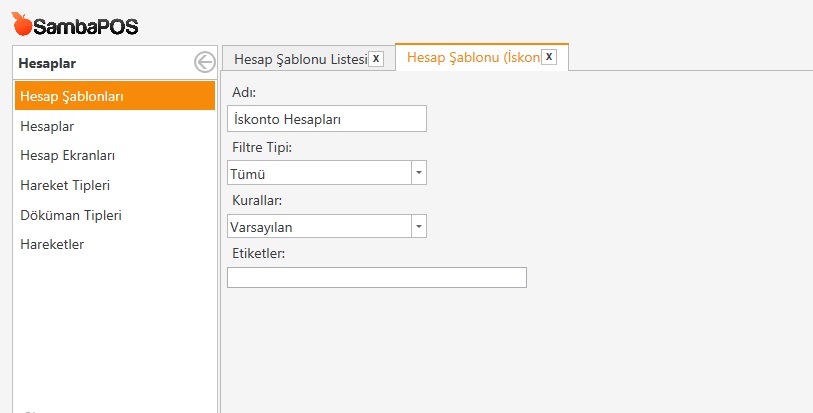Click the SambaPOS title text

[x=86, y=27]
